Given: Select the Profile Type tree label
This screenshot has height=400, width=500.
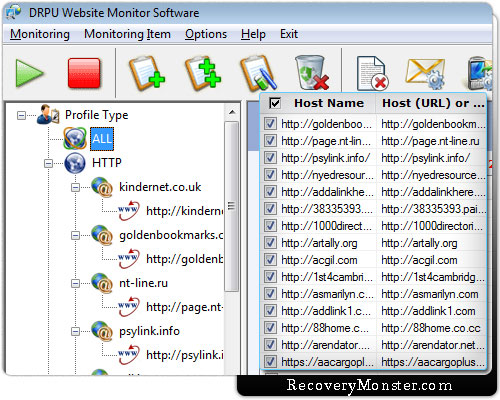Looking at the screenshot, I should tap(97, 115).
